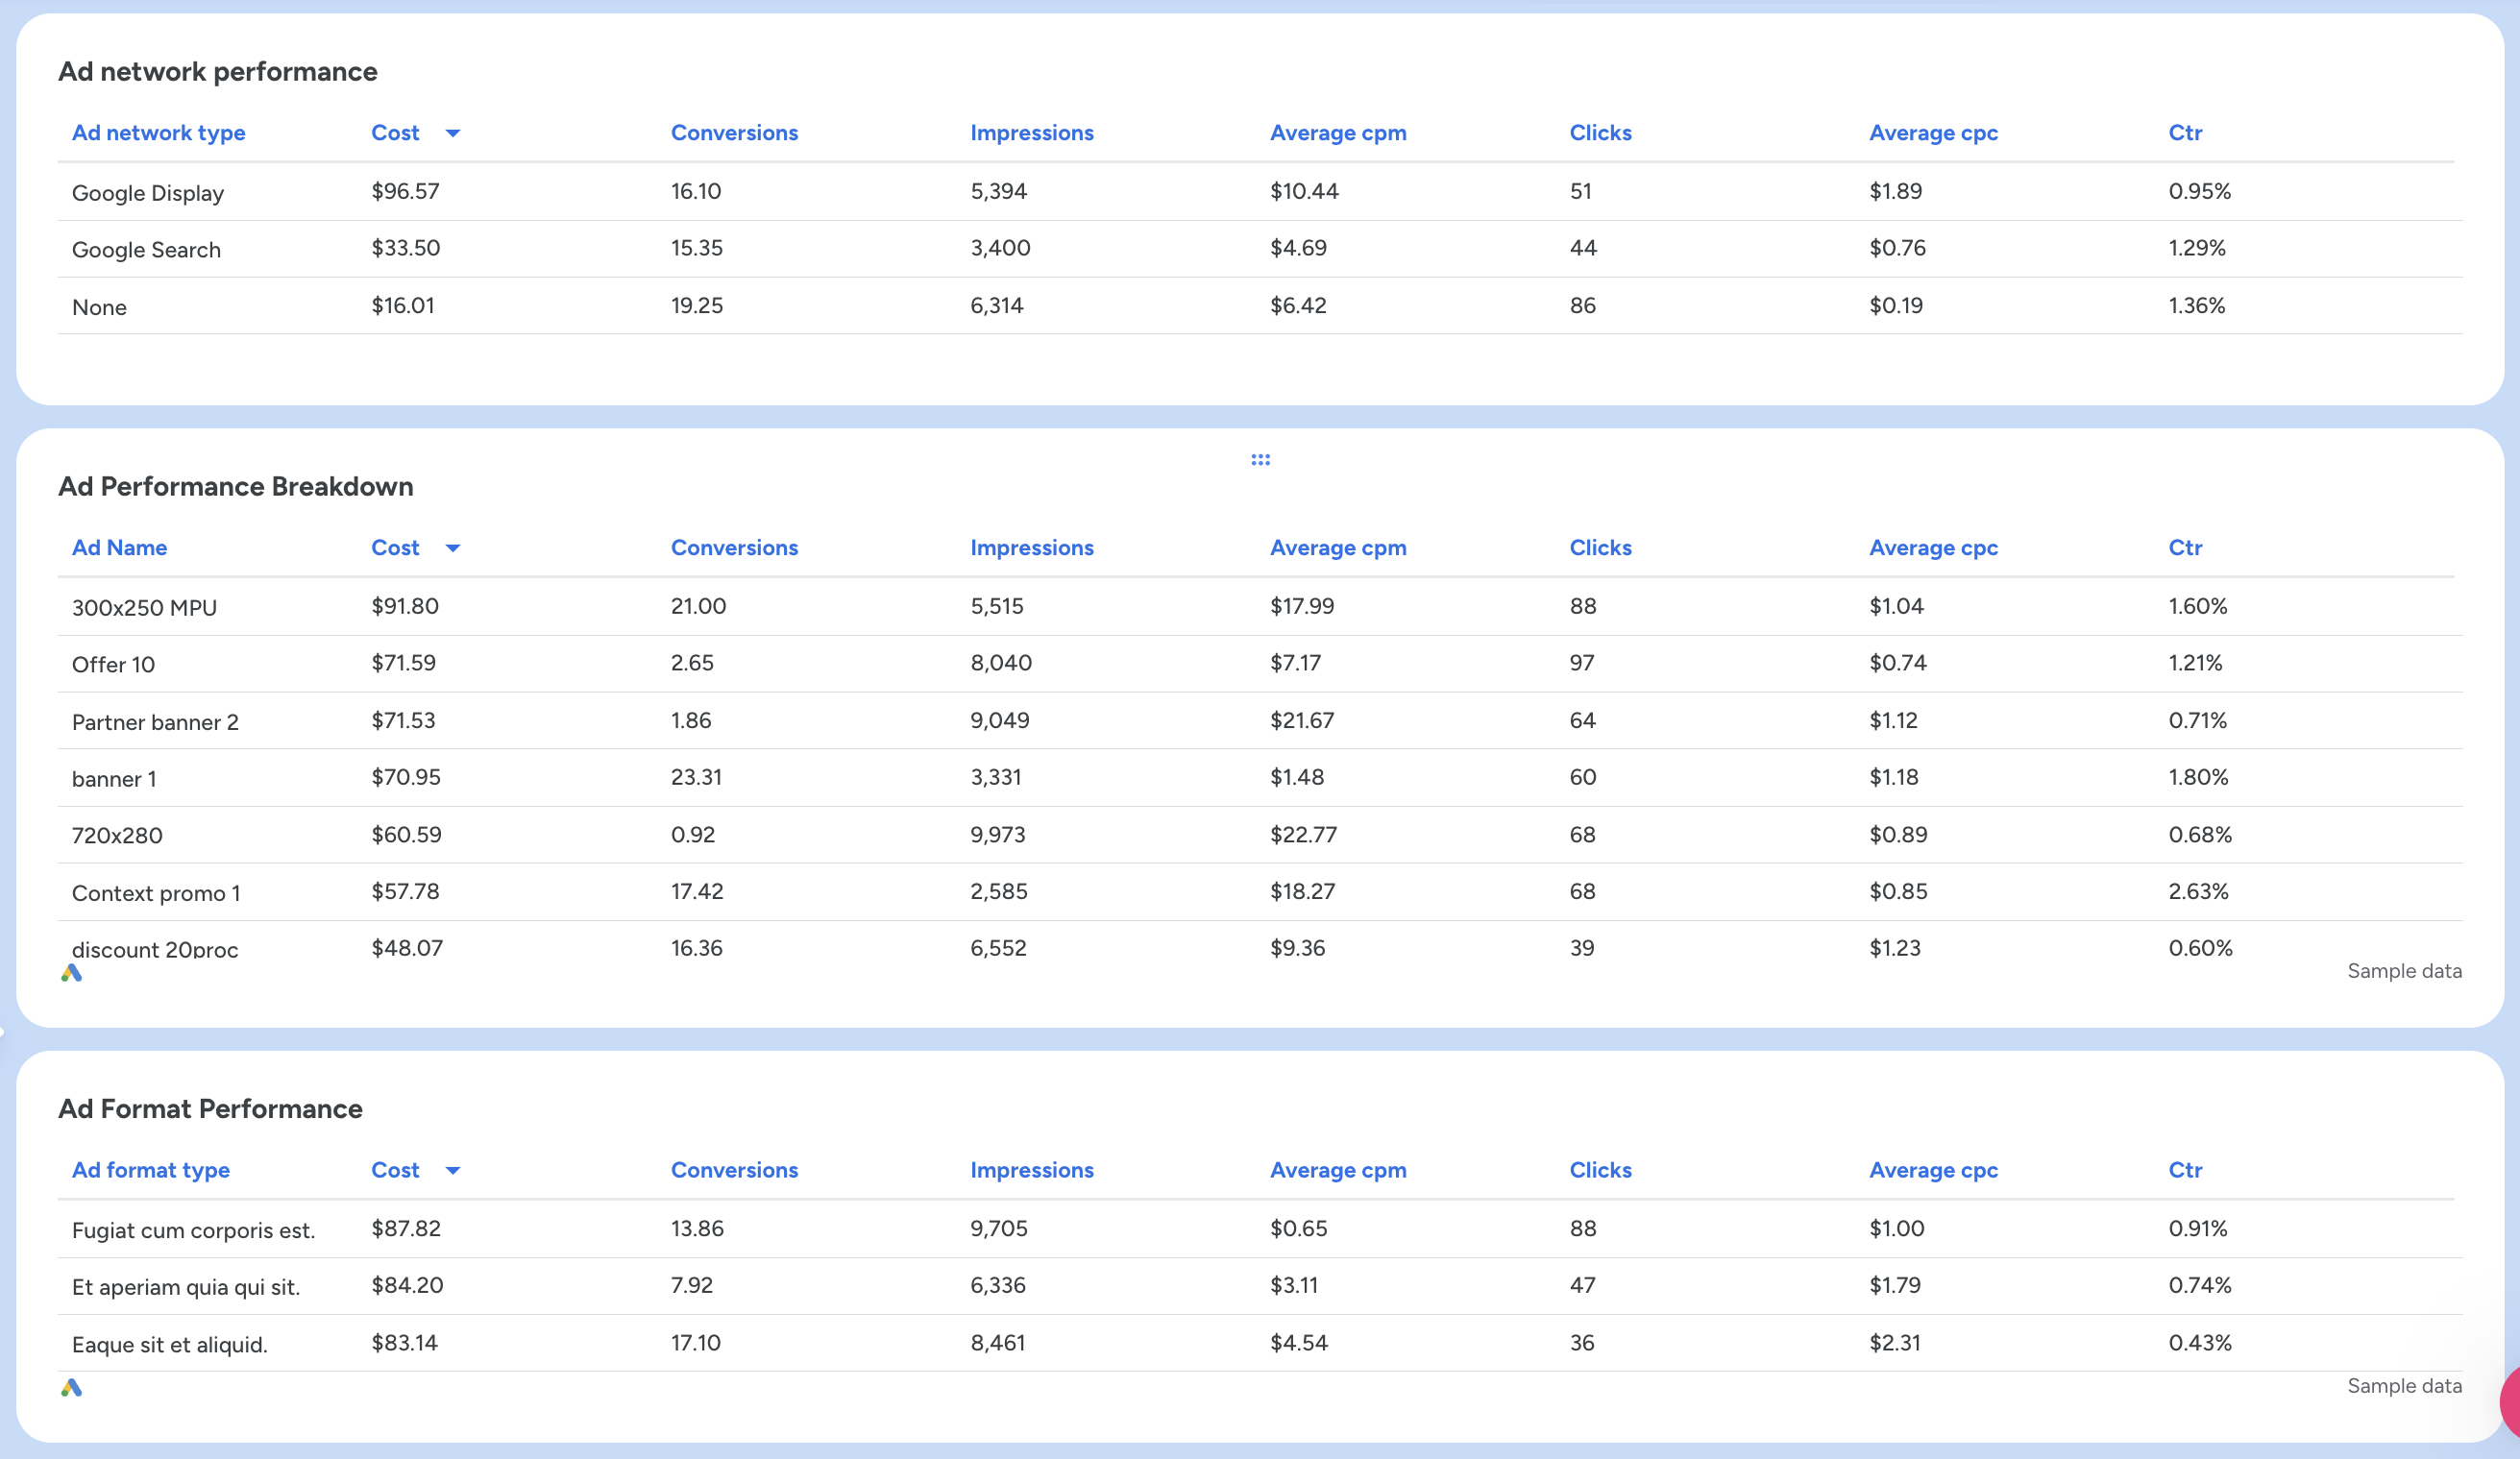2520x1459 pixels.
Task: Click the Google Ads icon under Ad Format Performance
Action: coord(71,1387)
